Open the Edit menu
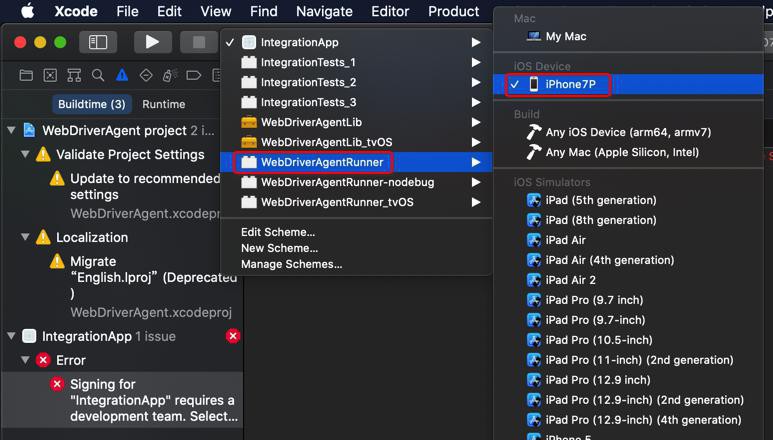 tap(169, 11)
